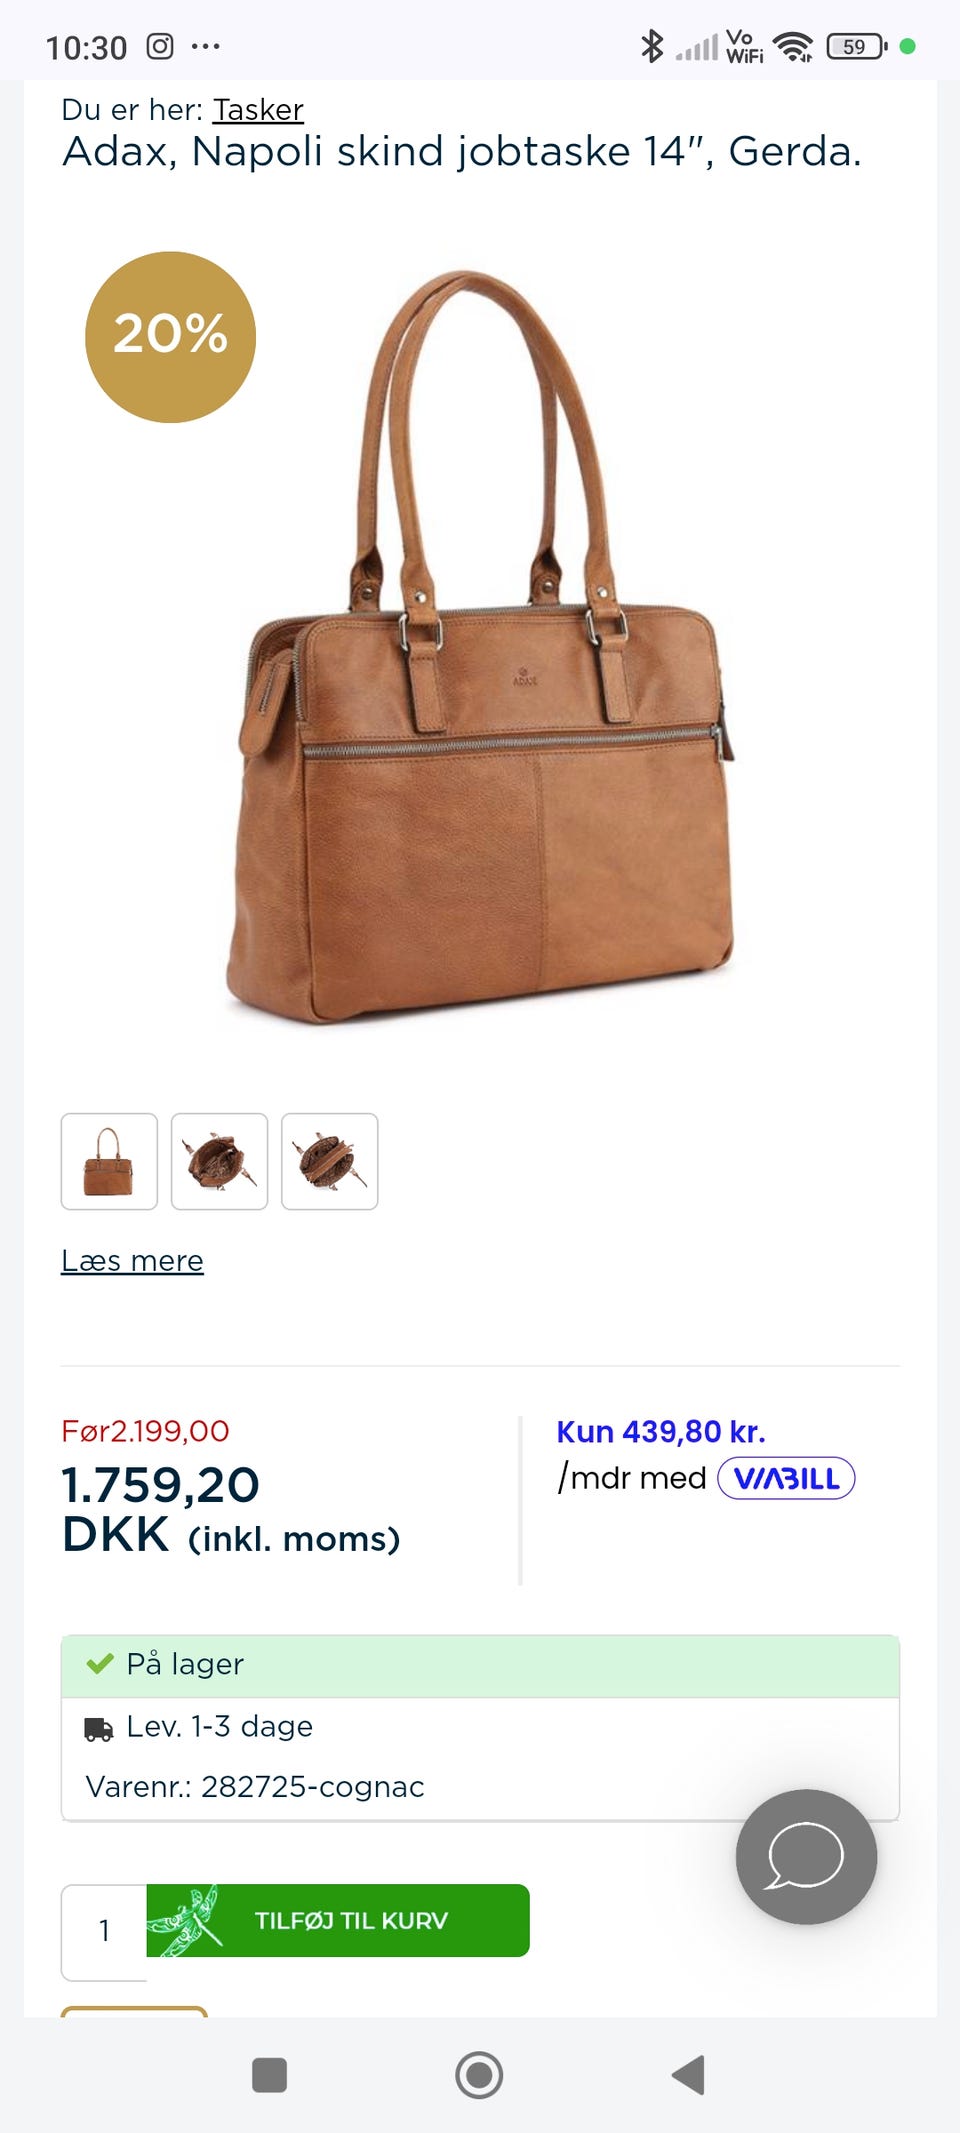Tap the Instagram notification icon in status bar
960x2133 pixels.
160,46
